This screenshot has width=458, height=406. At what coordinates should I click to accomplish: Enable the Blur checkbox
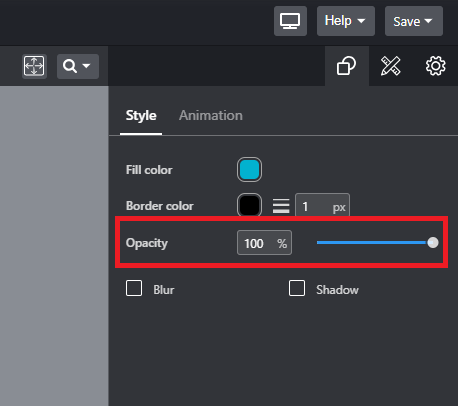coord(134,288)
